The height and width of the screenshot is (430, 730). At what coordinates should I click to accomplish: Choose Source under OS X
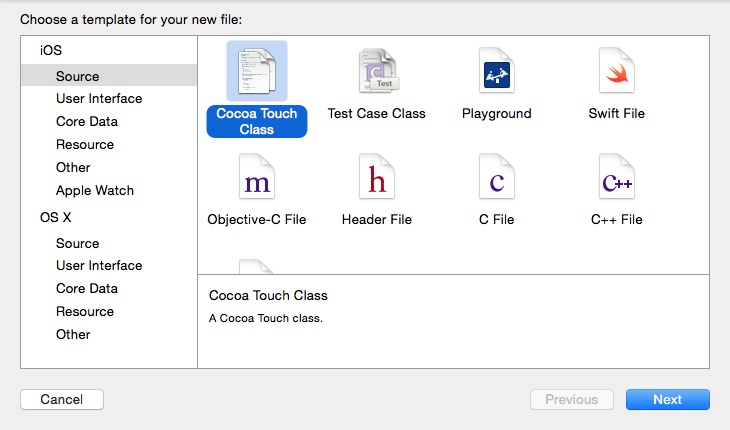tap(78, 243)
